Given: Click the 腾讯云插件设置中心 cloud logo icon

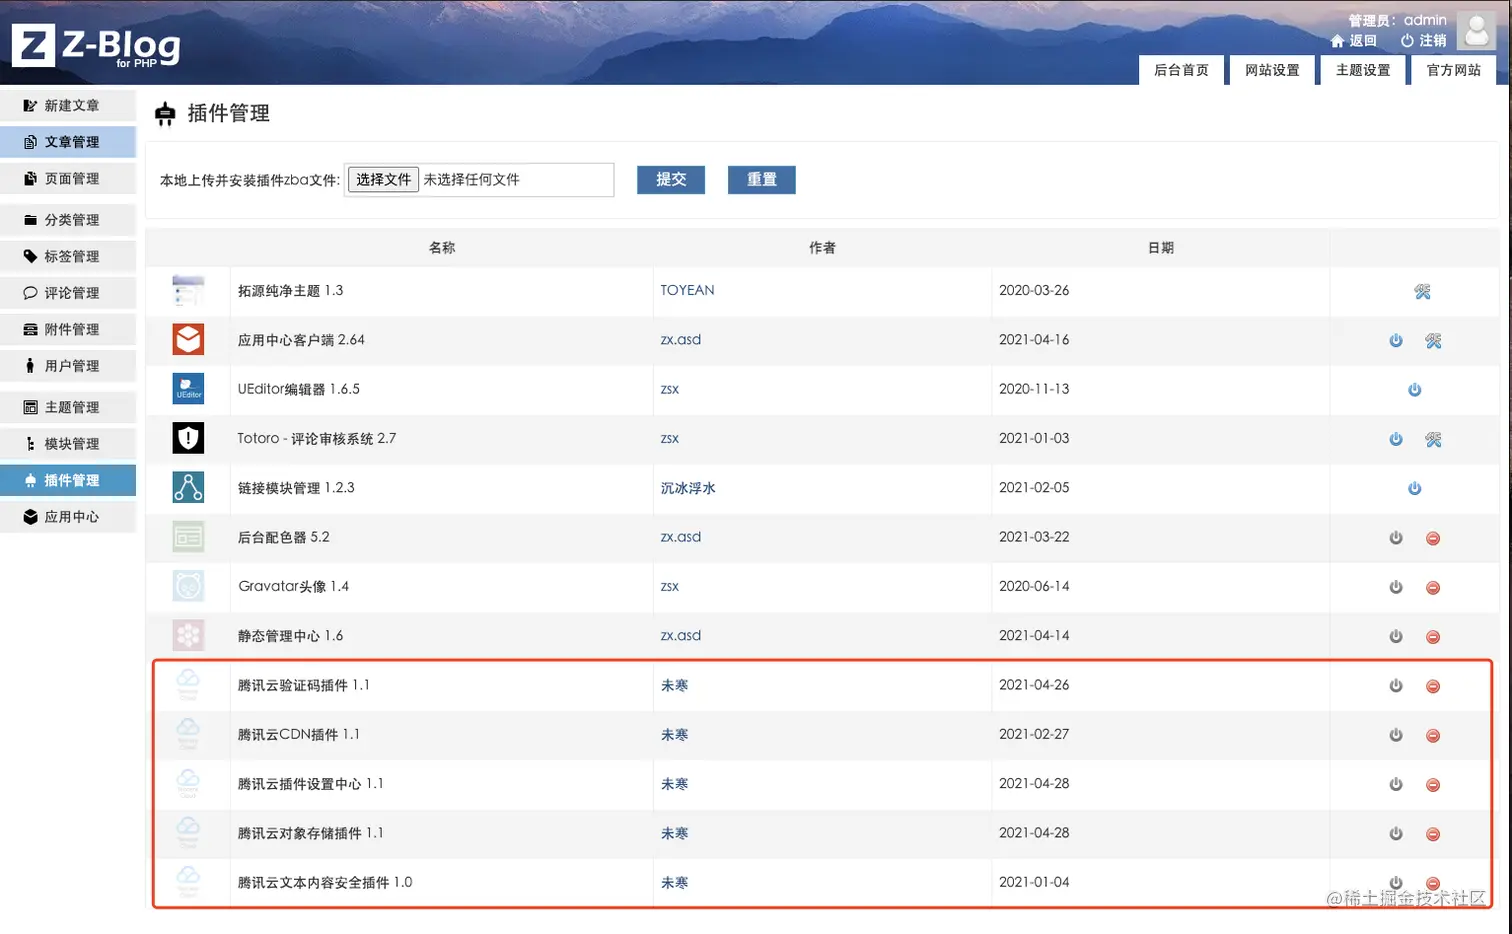Looking at the screenshot, I should (188, 783).
